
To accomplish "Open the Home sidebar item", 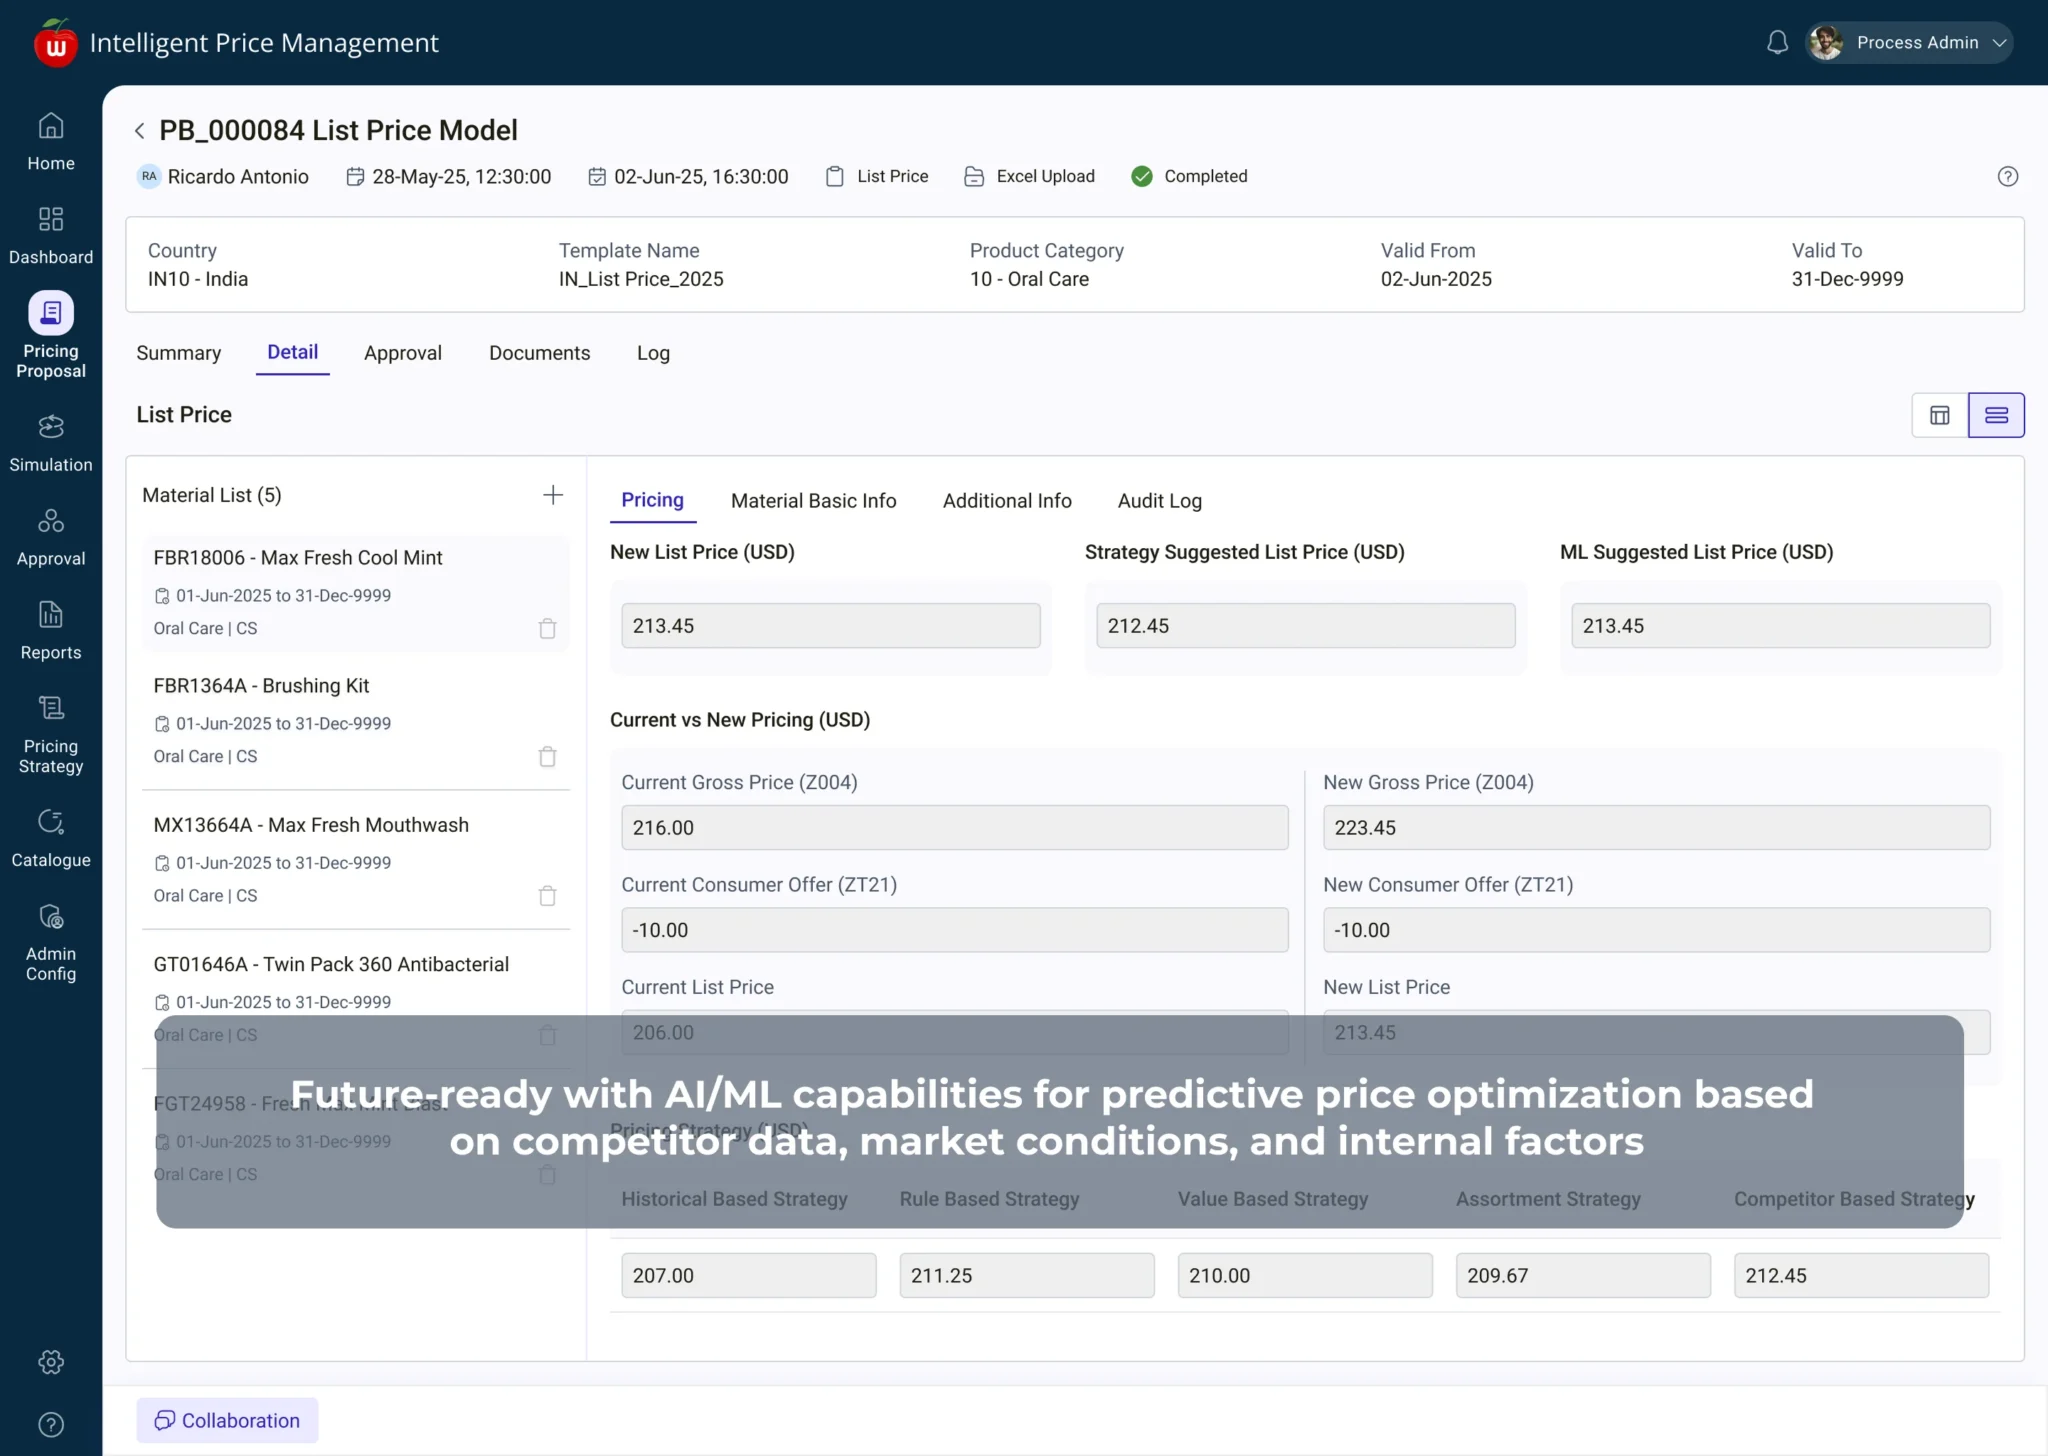I will [x=51, y=142].
